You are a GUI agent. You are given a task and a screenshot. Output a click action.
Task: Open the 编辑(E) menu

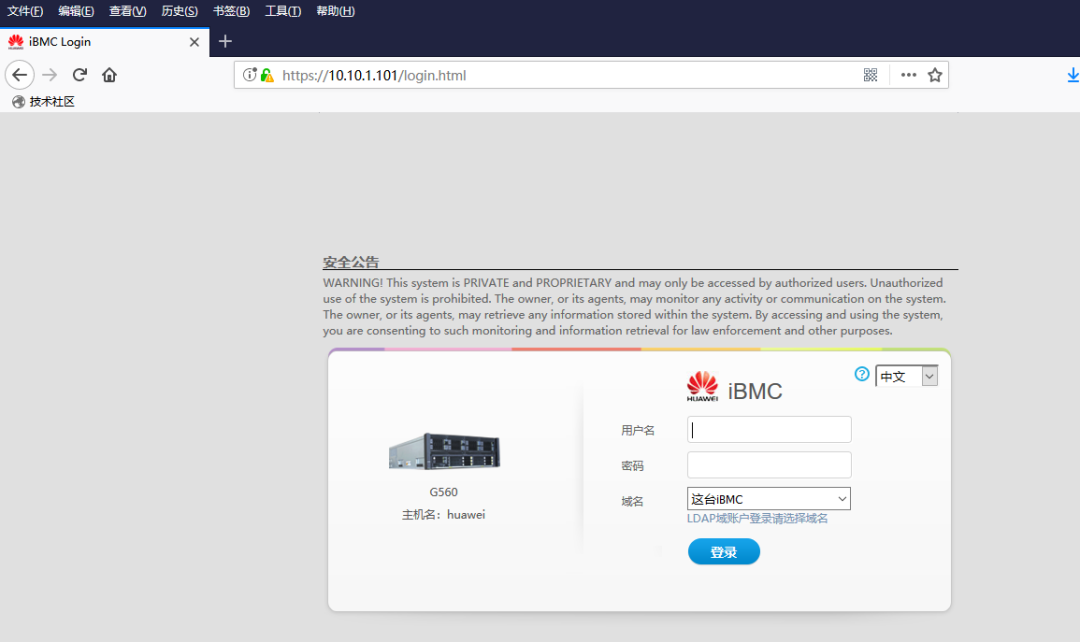point(76,11)
